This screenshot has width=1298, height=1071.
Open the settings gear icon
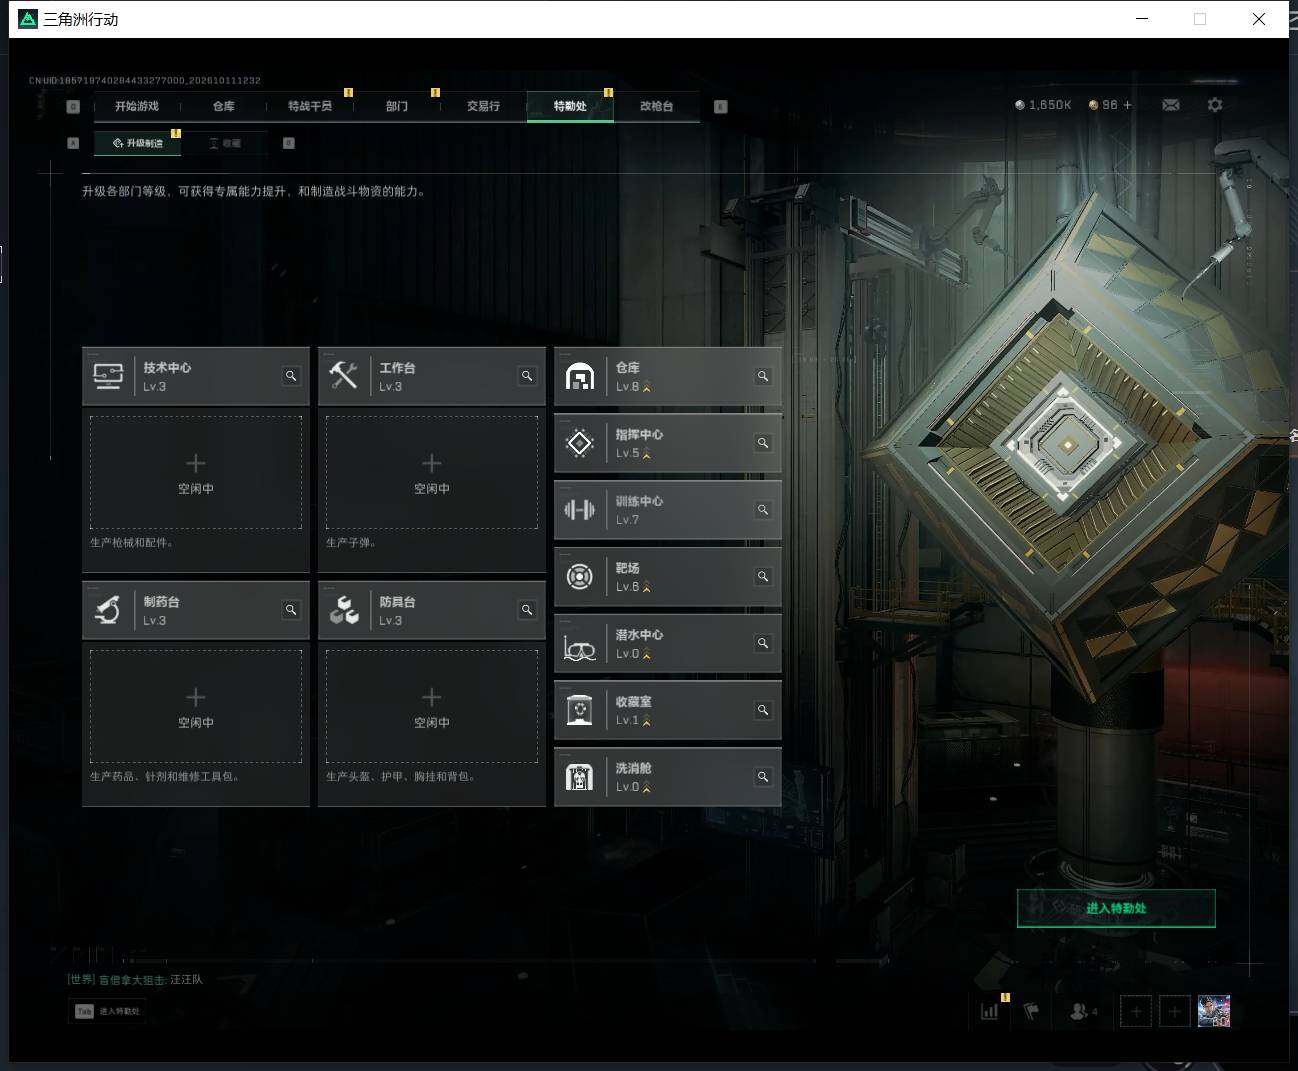pos(1215,105)
